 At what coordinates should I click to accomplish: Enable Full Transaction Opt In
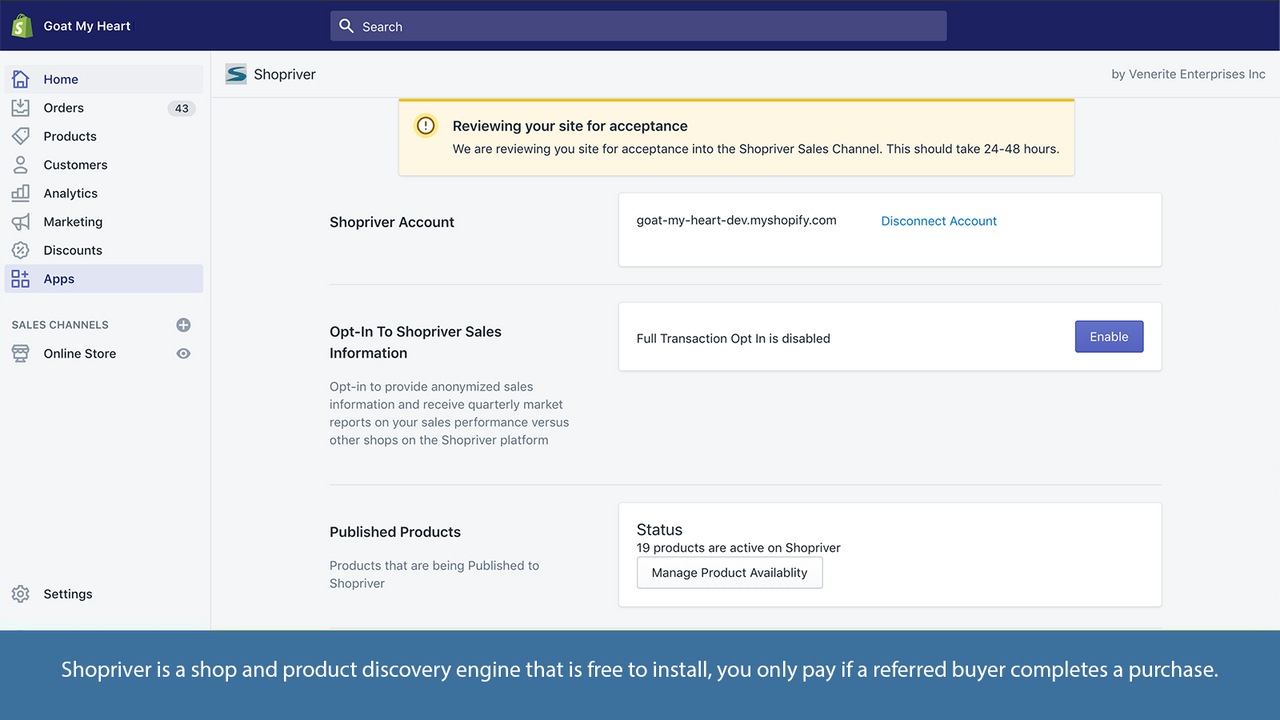[1109, 337]
